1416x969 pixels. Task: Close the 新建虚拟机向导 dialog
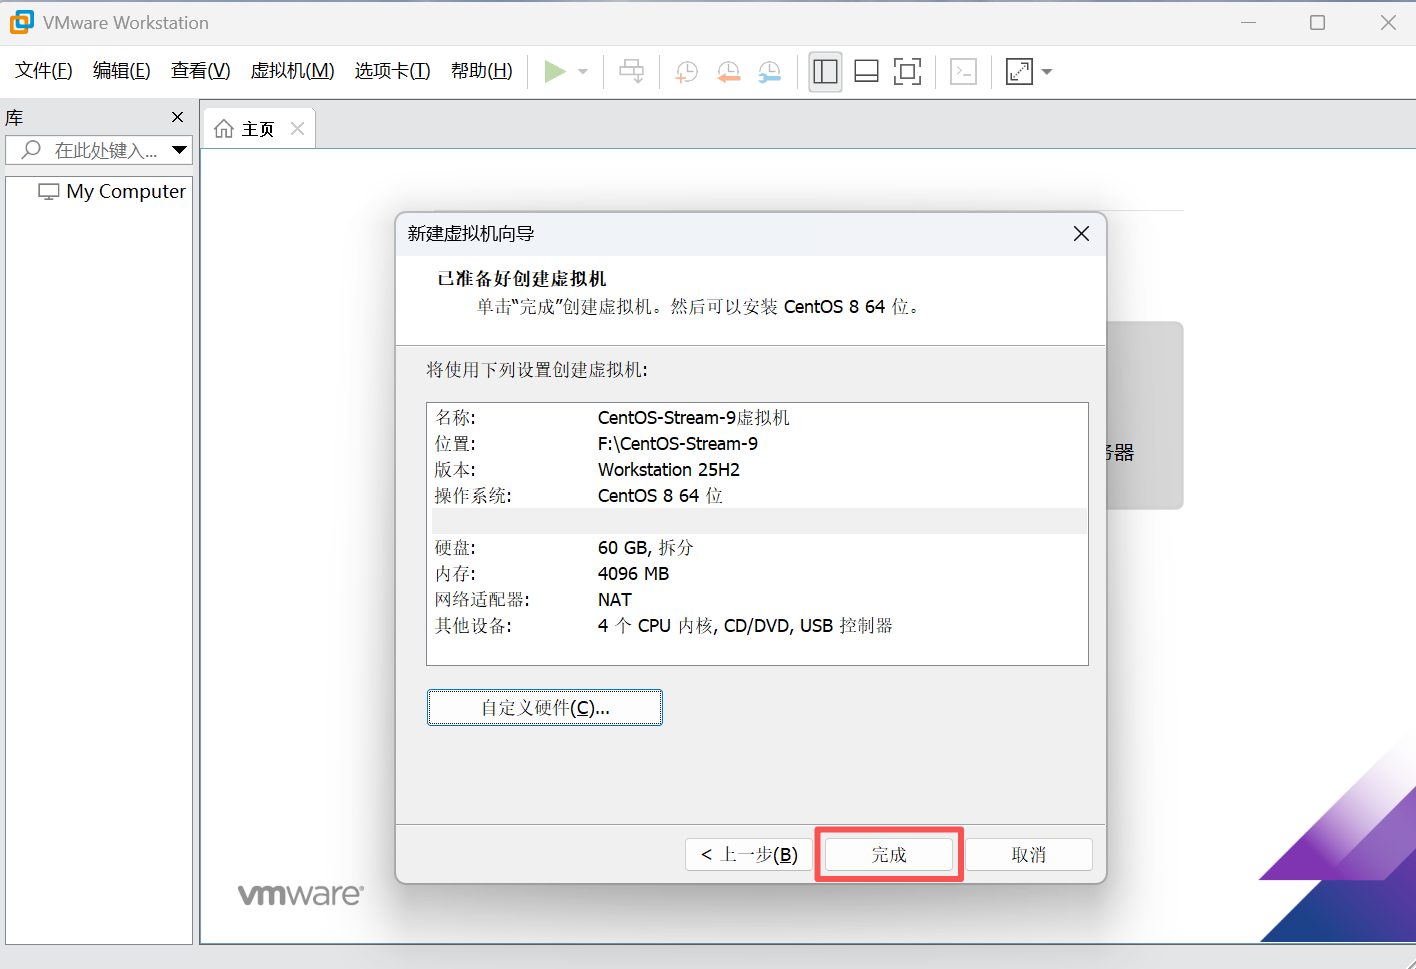tap(1081, 233)
